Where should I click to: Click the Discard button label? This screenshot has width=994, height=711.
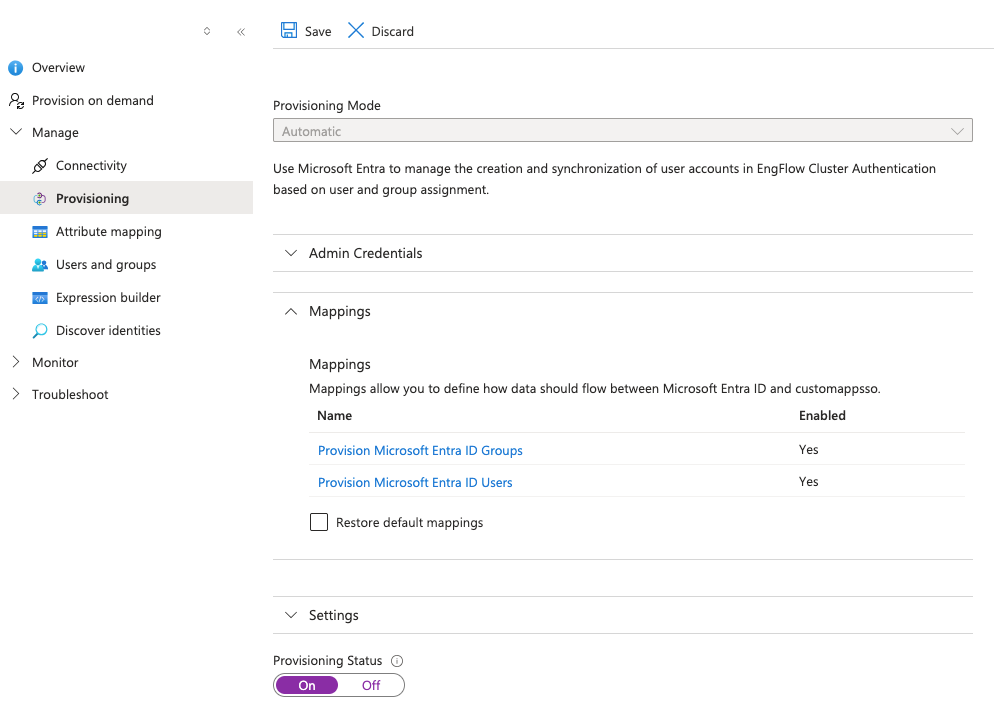pyautogui.click(x=392, y=32)
